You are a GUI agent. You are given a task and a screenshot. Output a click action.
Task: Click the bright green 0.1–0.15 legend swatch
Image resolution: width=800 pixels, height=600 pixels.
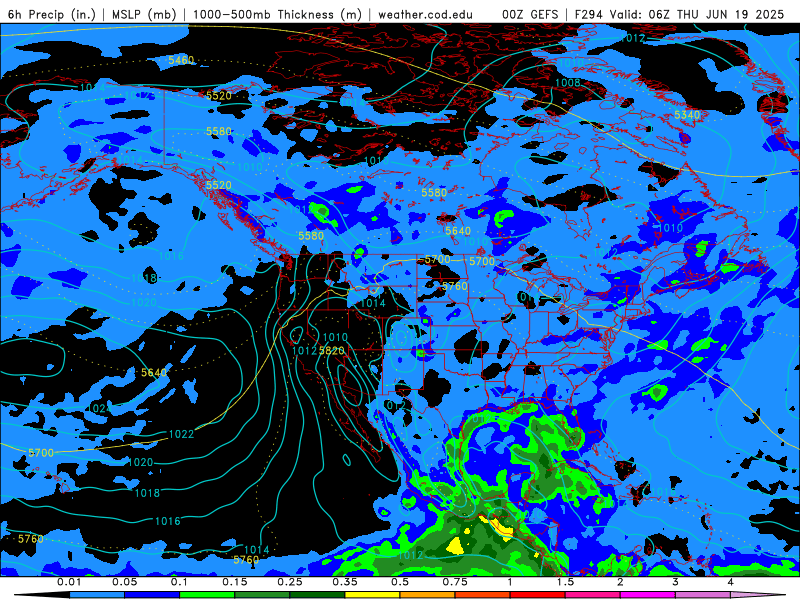(x=207, y=595)
